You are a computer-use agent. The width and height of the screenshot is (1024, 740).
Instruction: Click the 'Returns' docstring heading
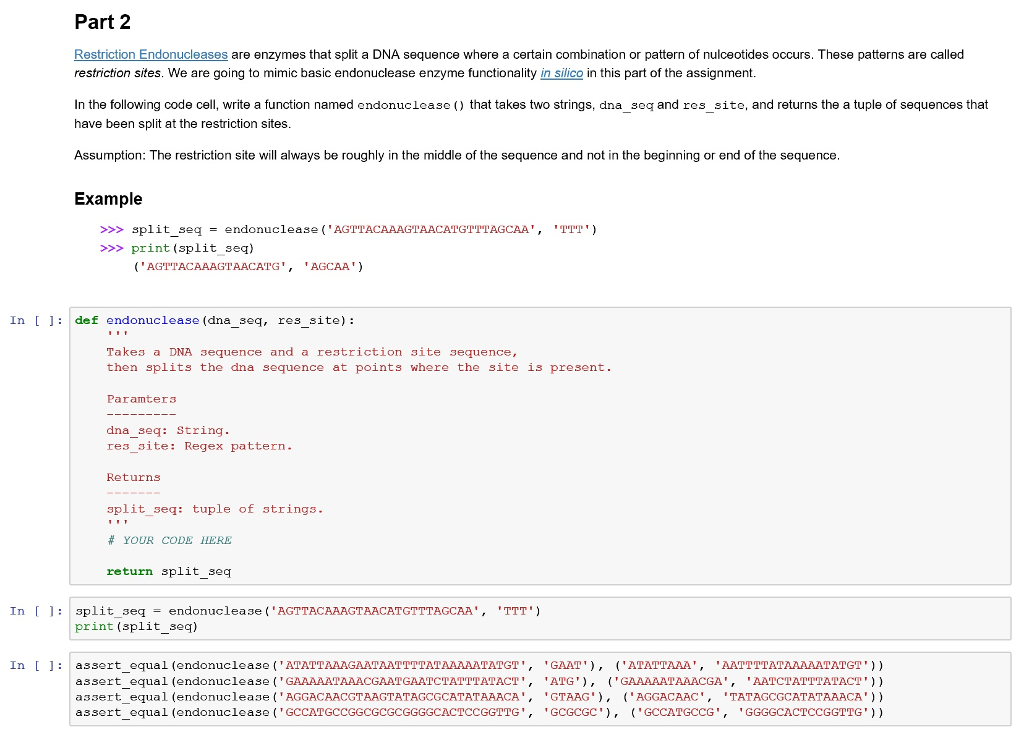(133, 477)
